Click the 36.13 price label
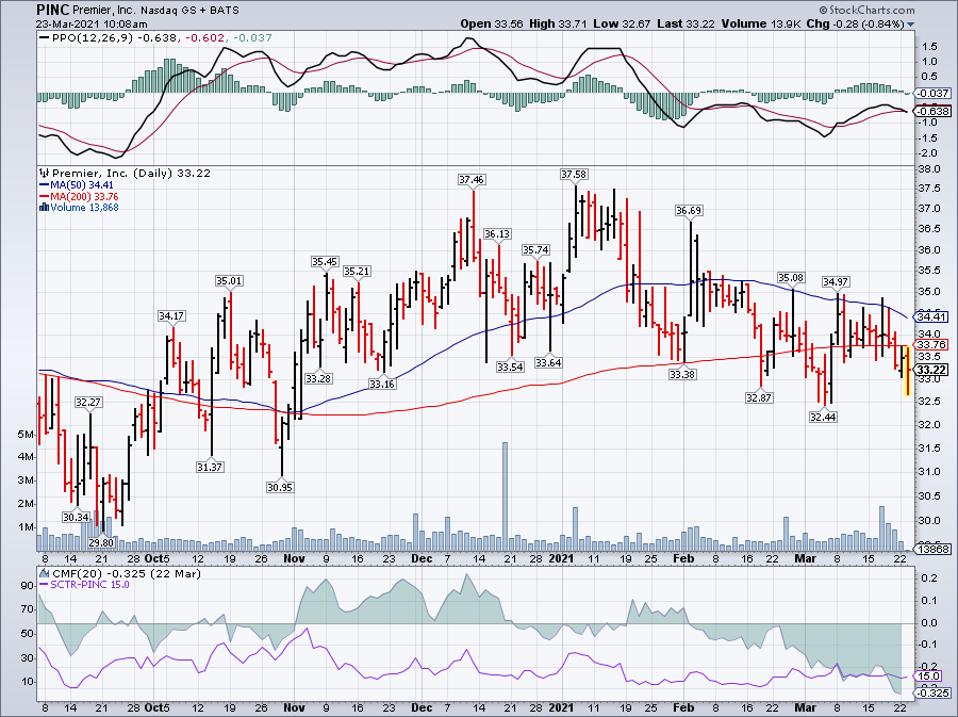The image size is (958, 717). point(497,235)
